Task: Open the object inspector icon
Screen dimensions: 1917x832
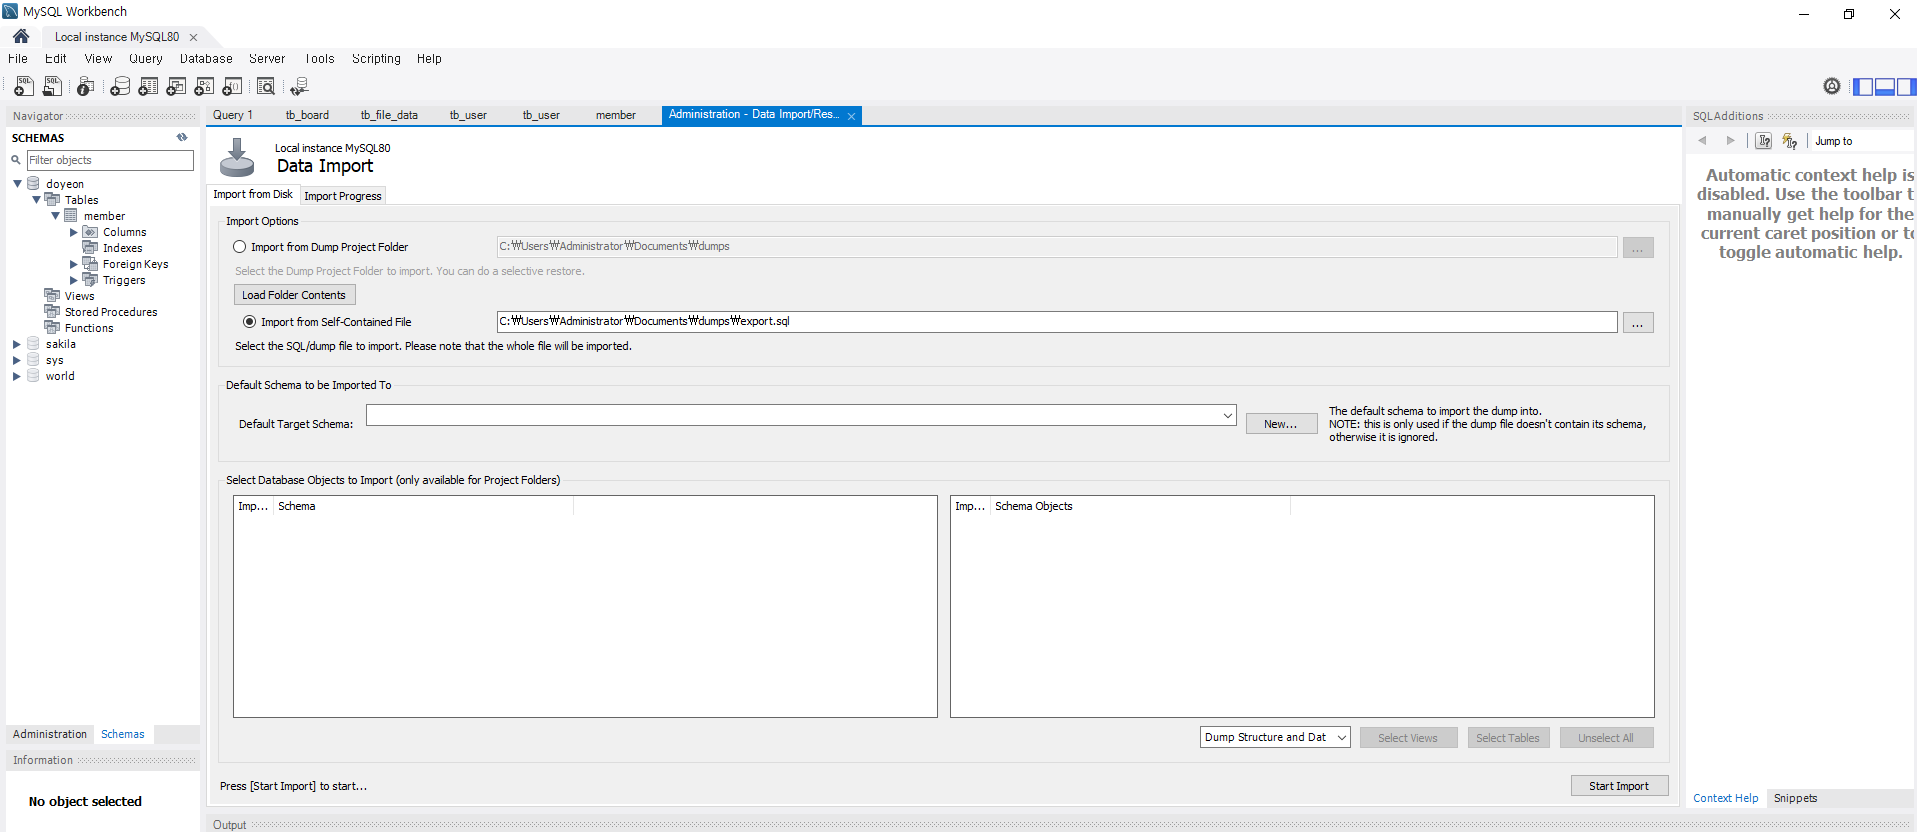Action: 86,87
